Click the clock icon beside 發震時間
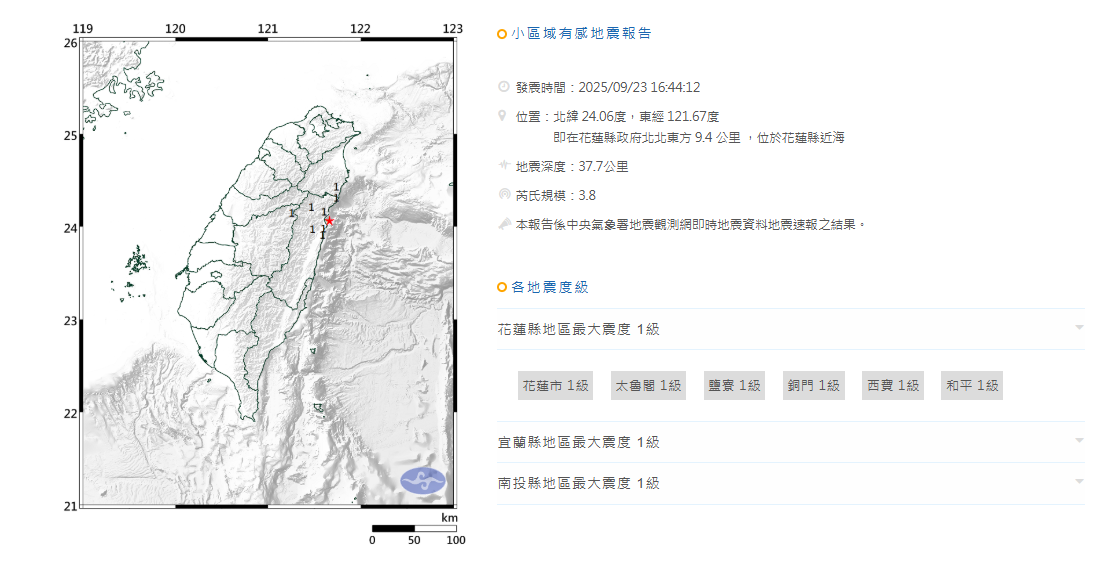1097x569 pixels. [x=503, y=87]
